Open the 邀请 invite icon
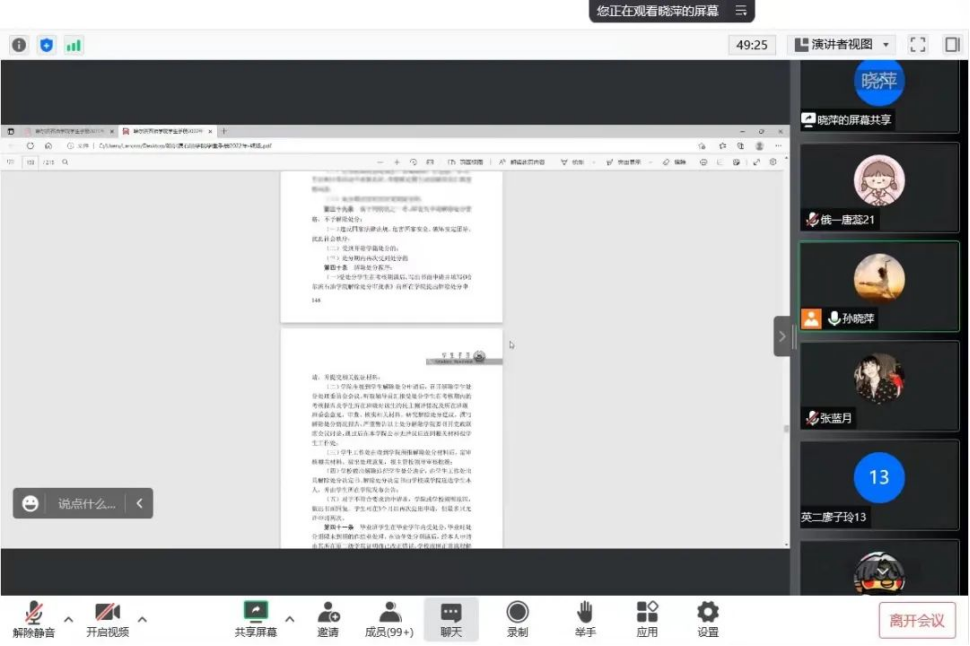 [328, 619]
